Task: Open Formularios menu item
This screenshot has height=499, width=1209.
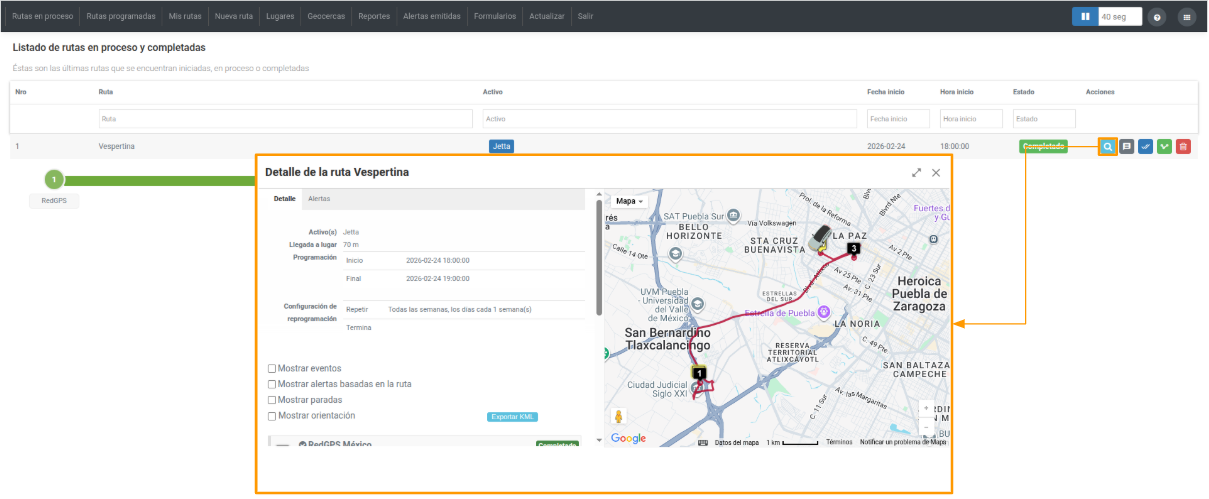Action: (495, 17)
